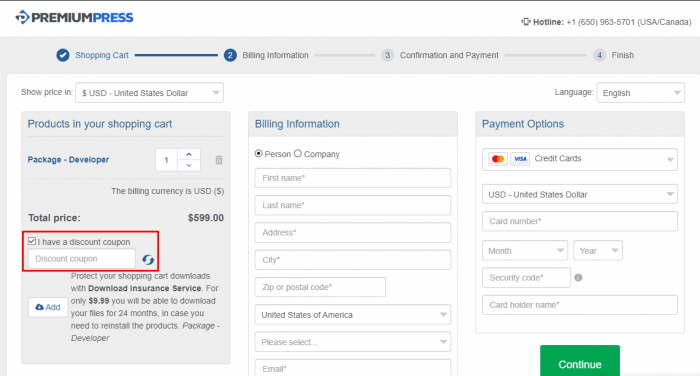Screen dimensions: 700x376
Task: Click the step 2 Billing Information circle
Action: pyautogui.click(x=230, y=55)
